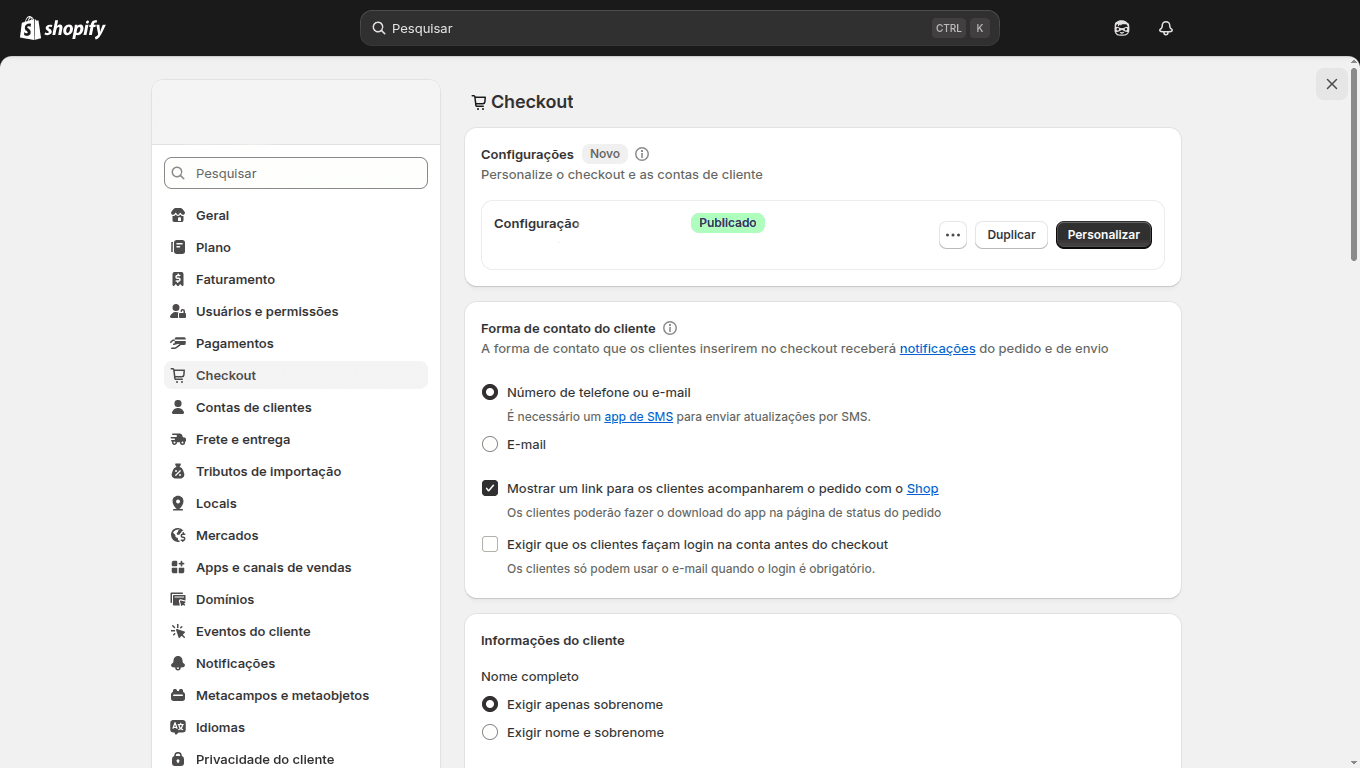Screen dimensions: 1360x768
Task: Open the Idiomas settings section
Action: (x=221, y=727)
